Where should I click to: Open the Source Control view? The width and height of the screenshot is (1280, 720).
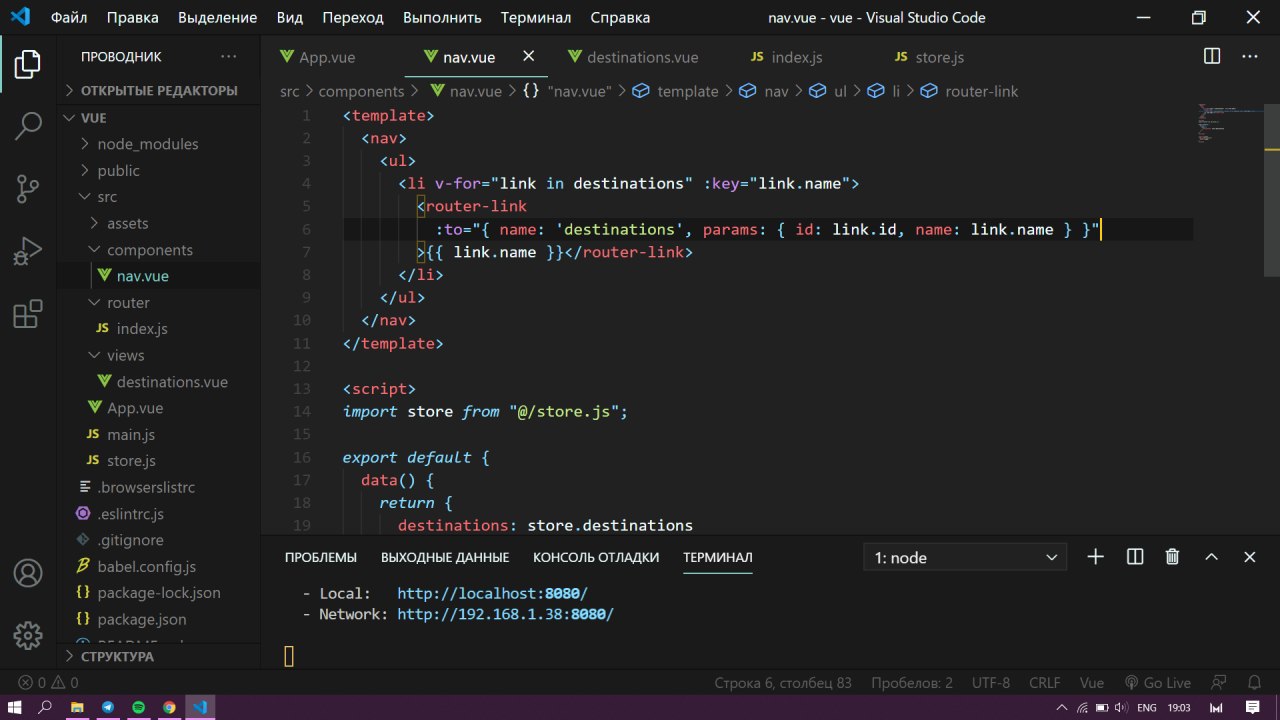coord(28,188)
